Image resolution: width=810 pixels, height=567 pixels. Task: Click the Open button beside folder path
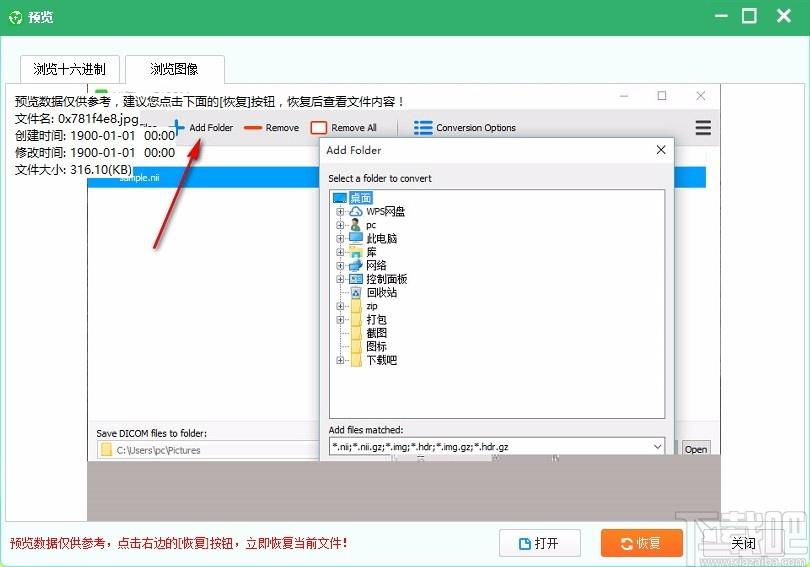pos(695,449)
